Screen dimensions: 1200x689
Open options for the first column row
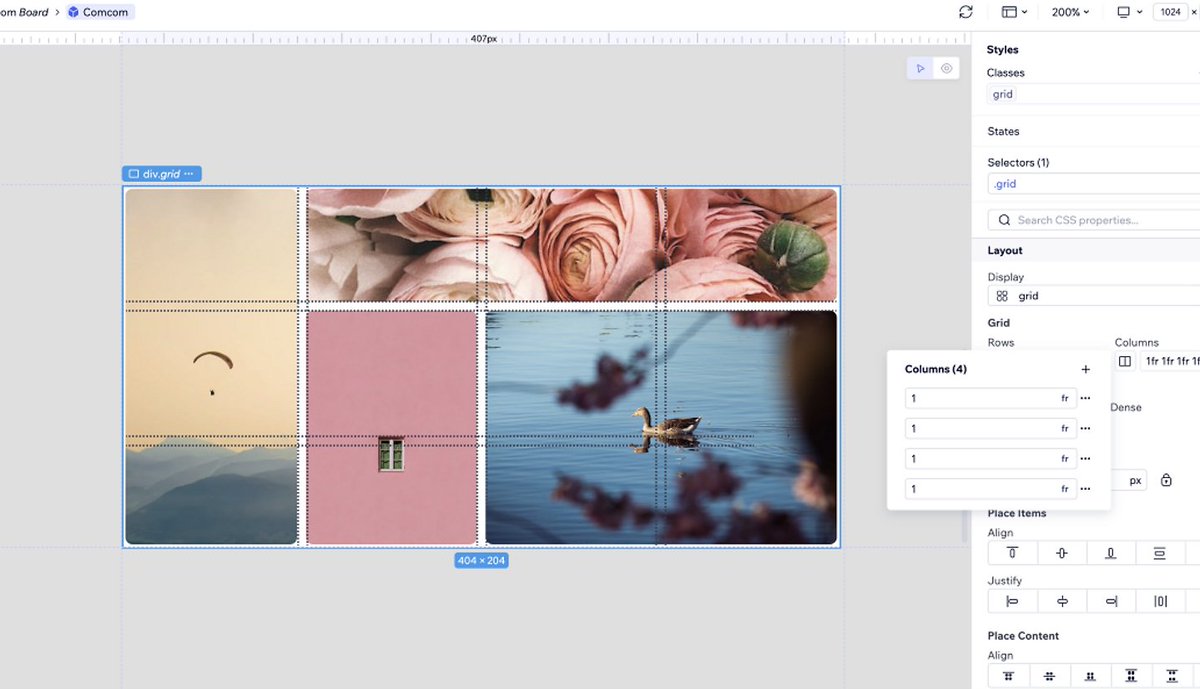1086,398
